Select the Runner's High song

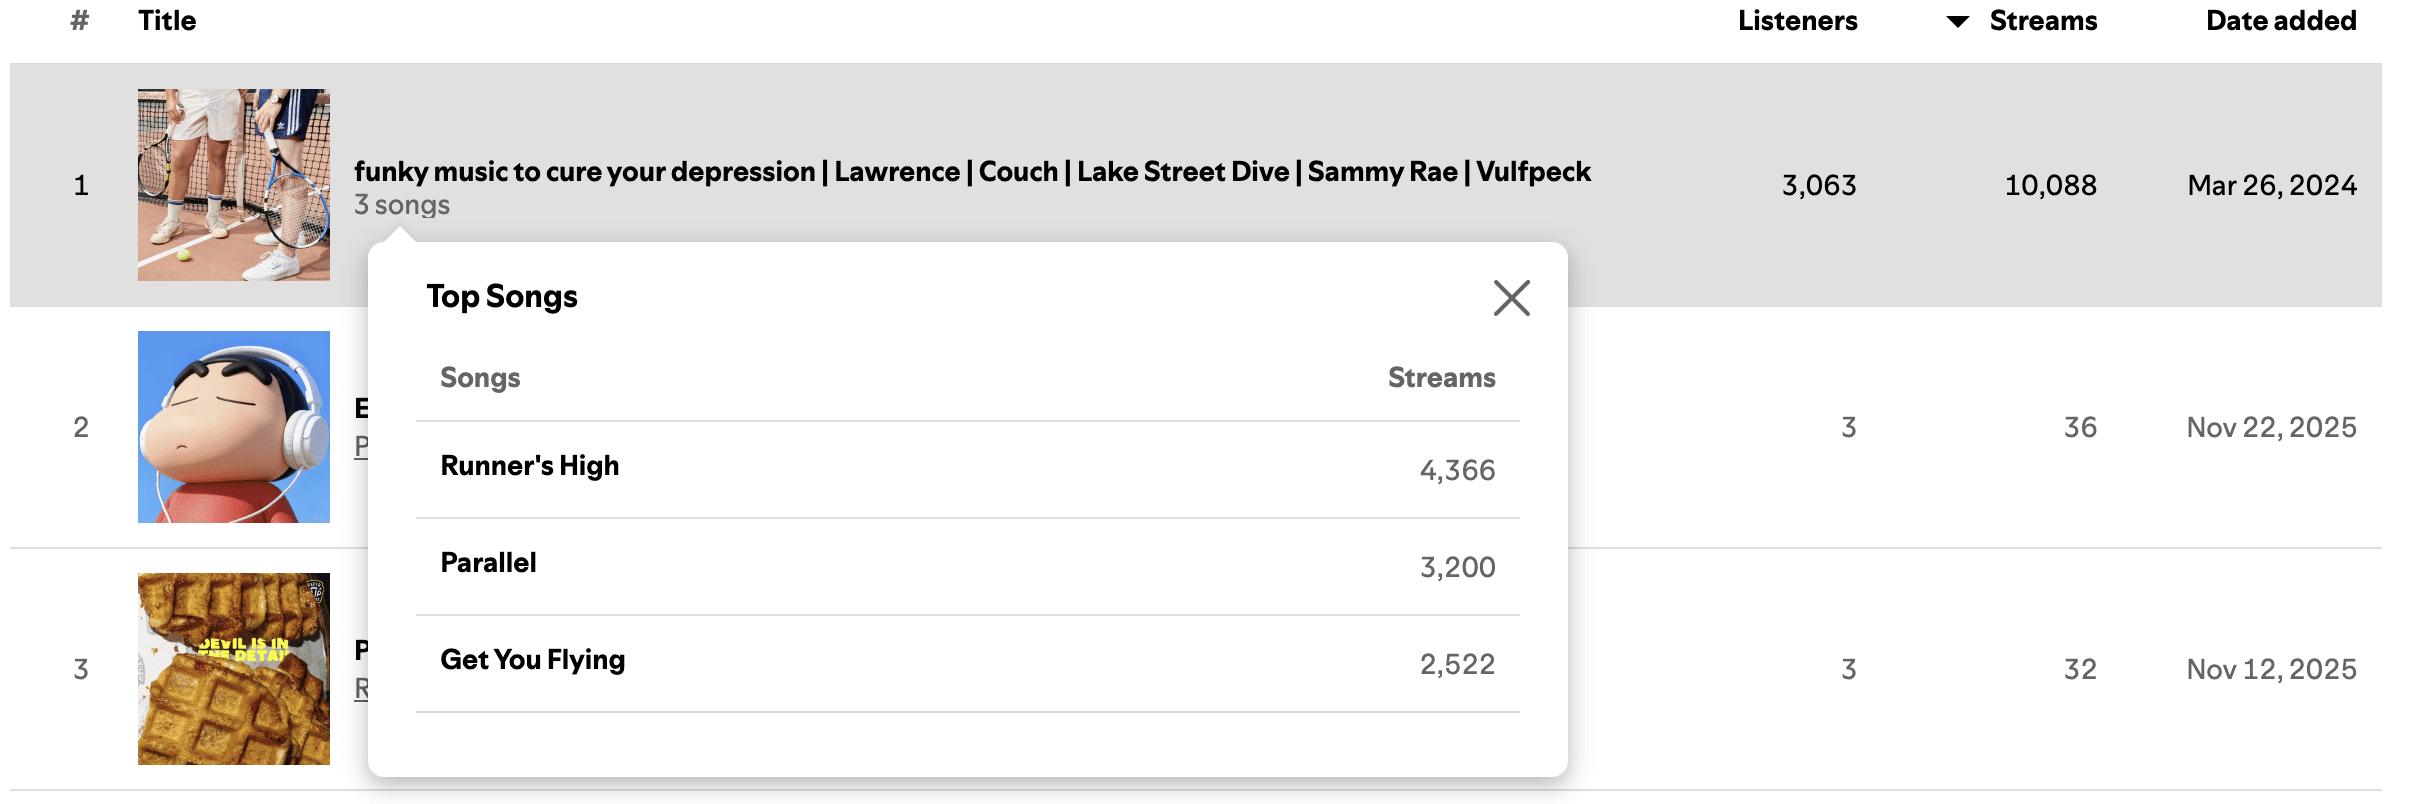(x=530, y=466)
